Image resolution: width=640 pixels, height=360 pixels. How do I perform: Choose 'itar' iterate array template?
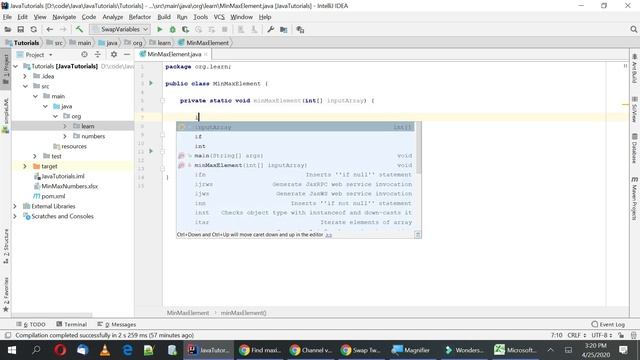296,222
